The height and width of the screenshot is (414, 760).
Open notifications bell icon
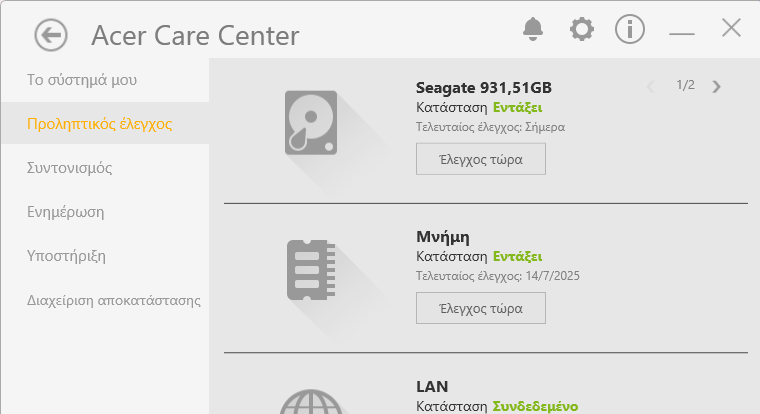pyautogui.click(x=533, y=29)
